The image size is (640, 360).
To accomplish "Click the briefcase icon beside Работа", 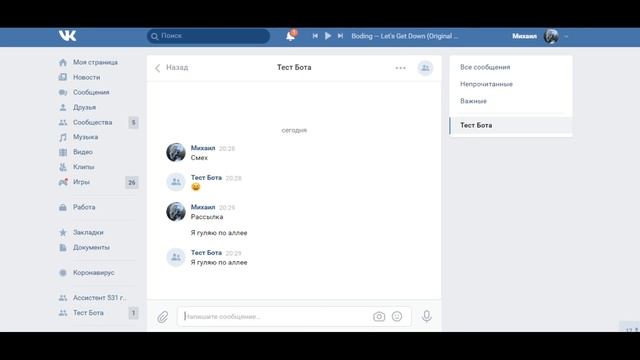I will click(x=63, y=207).
